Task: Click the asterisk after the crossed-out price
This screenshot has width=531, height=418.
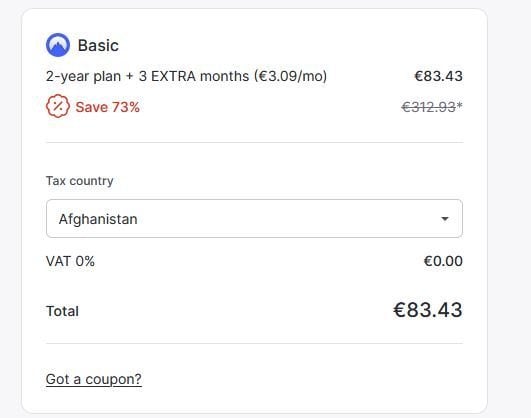Action: point(460,105)
